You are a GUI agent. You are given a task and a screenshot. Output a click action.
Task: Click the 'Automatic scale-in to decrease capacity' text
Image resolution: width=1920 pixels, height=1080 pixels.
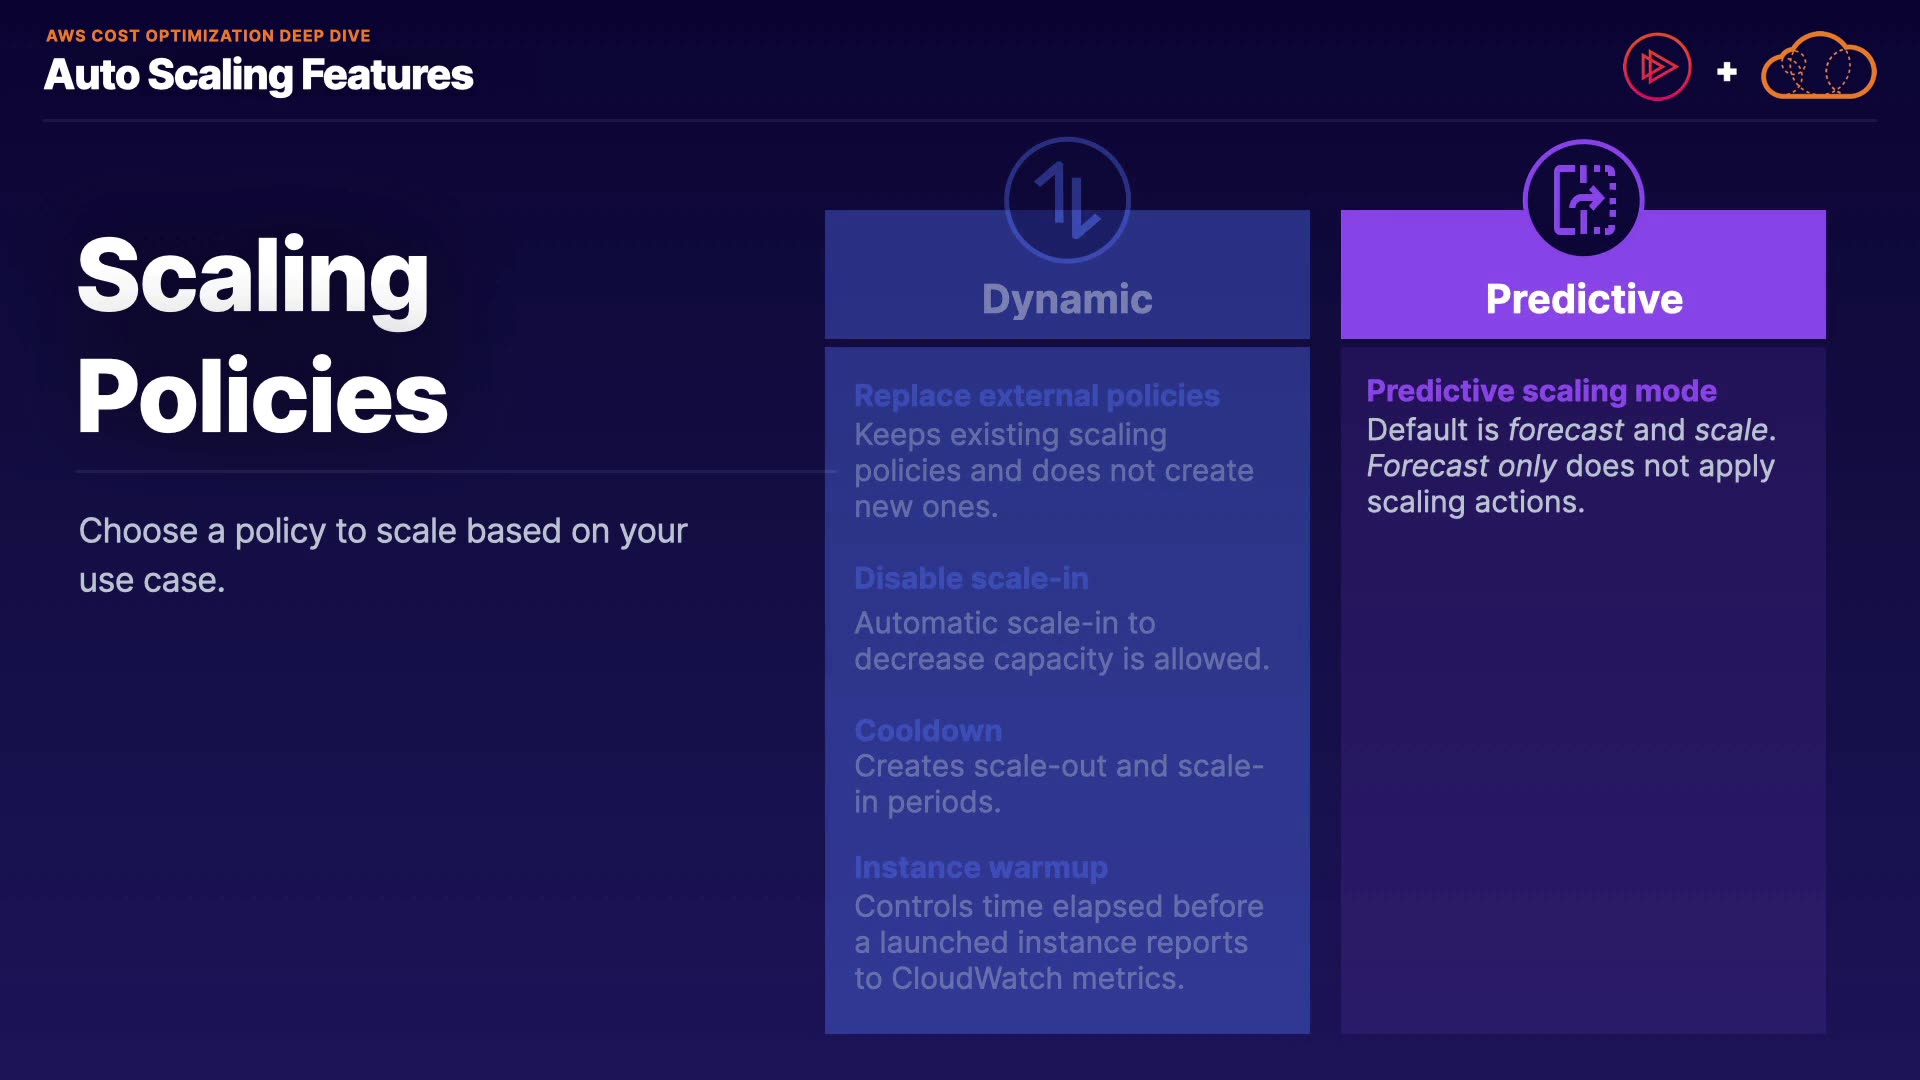click(x=1061, y=641)
